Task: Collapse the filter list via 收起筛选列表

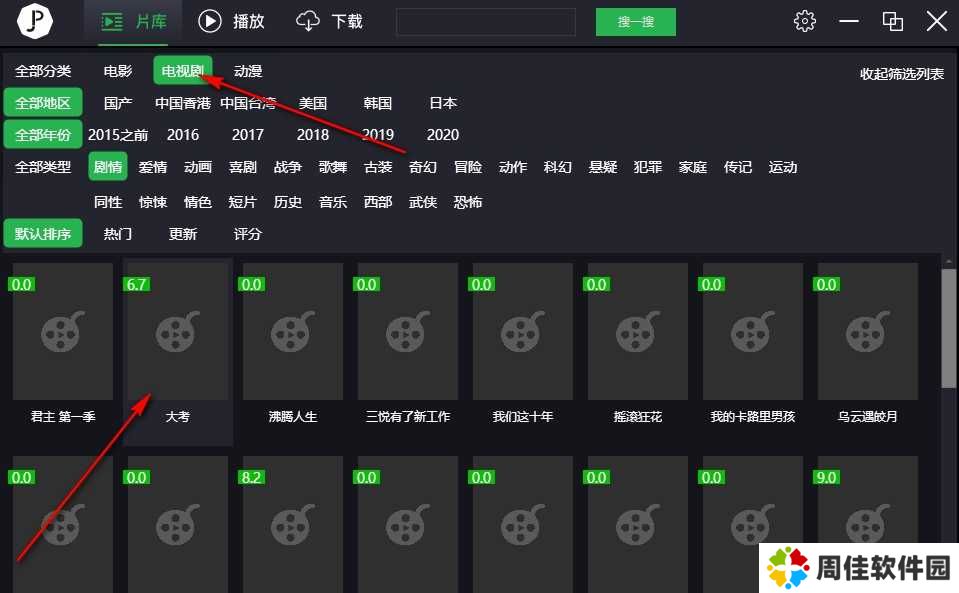Action: pyautogui.click(x=902, y=74)
